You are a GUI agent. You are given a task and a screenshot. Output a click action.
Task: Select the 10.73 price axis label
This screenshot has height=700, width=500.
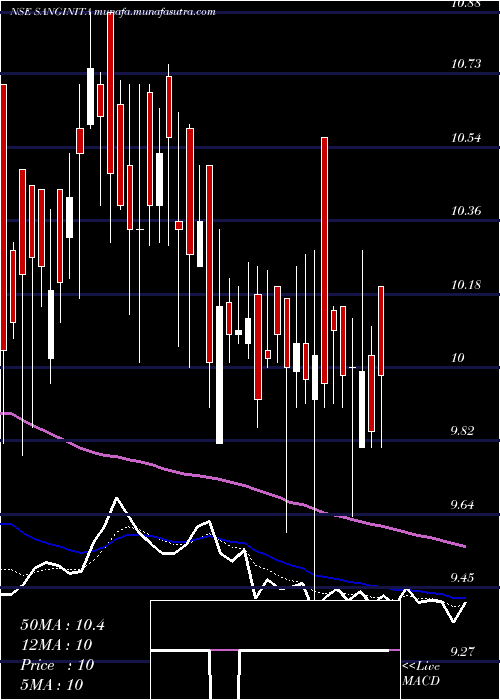point(466,64)
